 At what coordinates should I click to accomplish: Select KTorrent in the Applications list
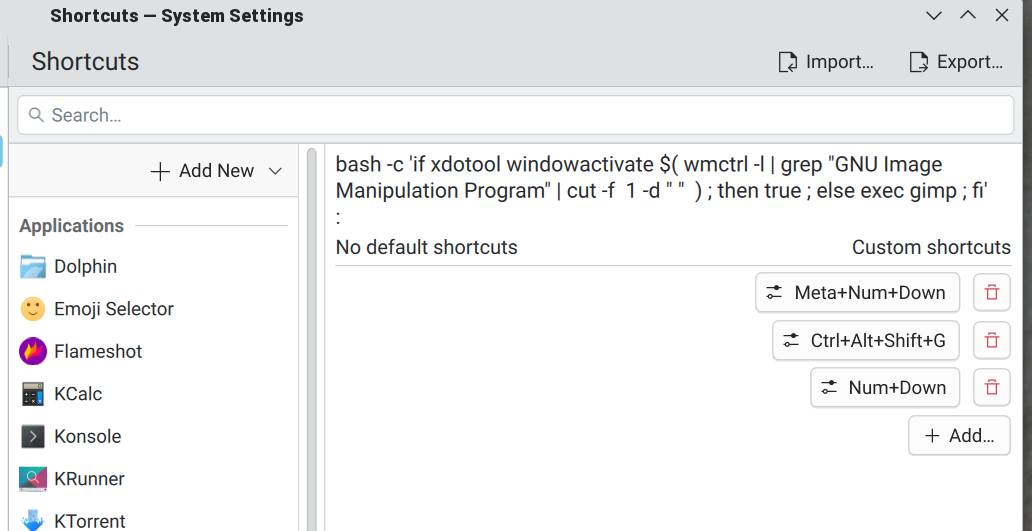point(90,520)
